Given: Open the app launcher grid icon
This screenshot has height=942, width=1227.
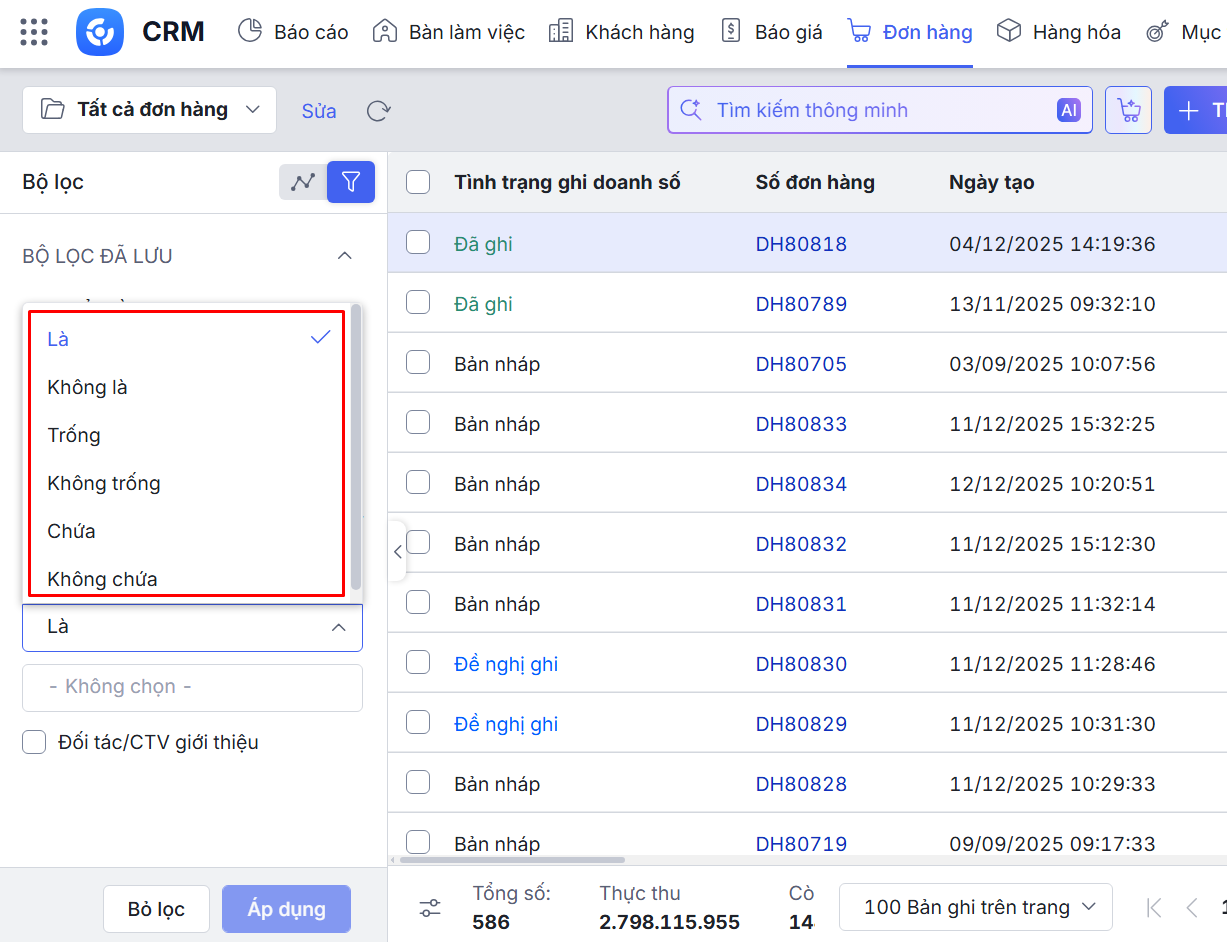Looking at the screenshot, I should click(34, 32).
